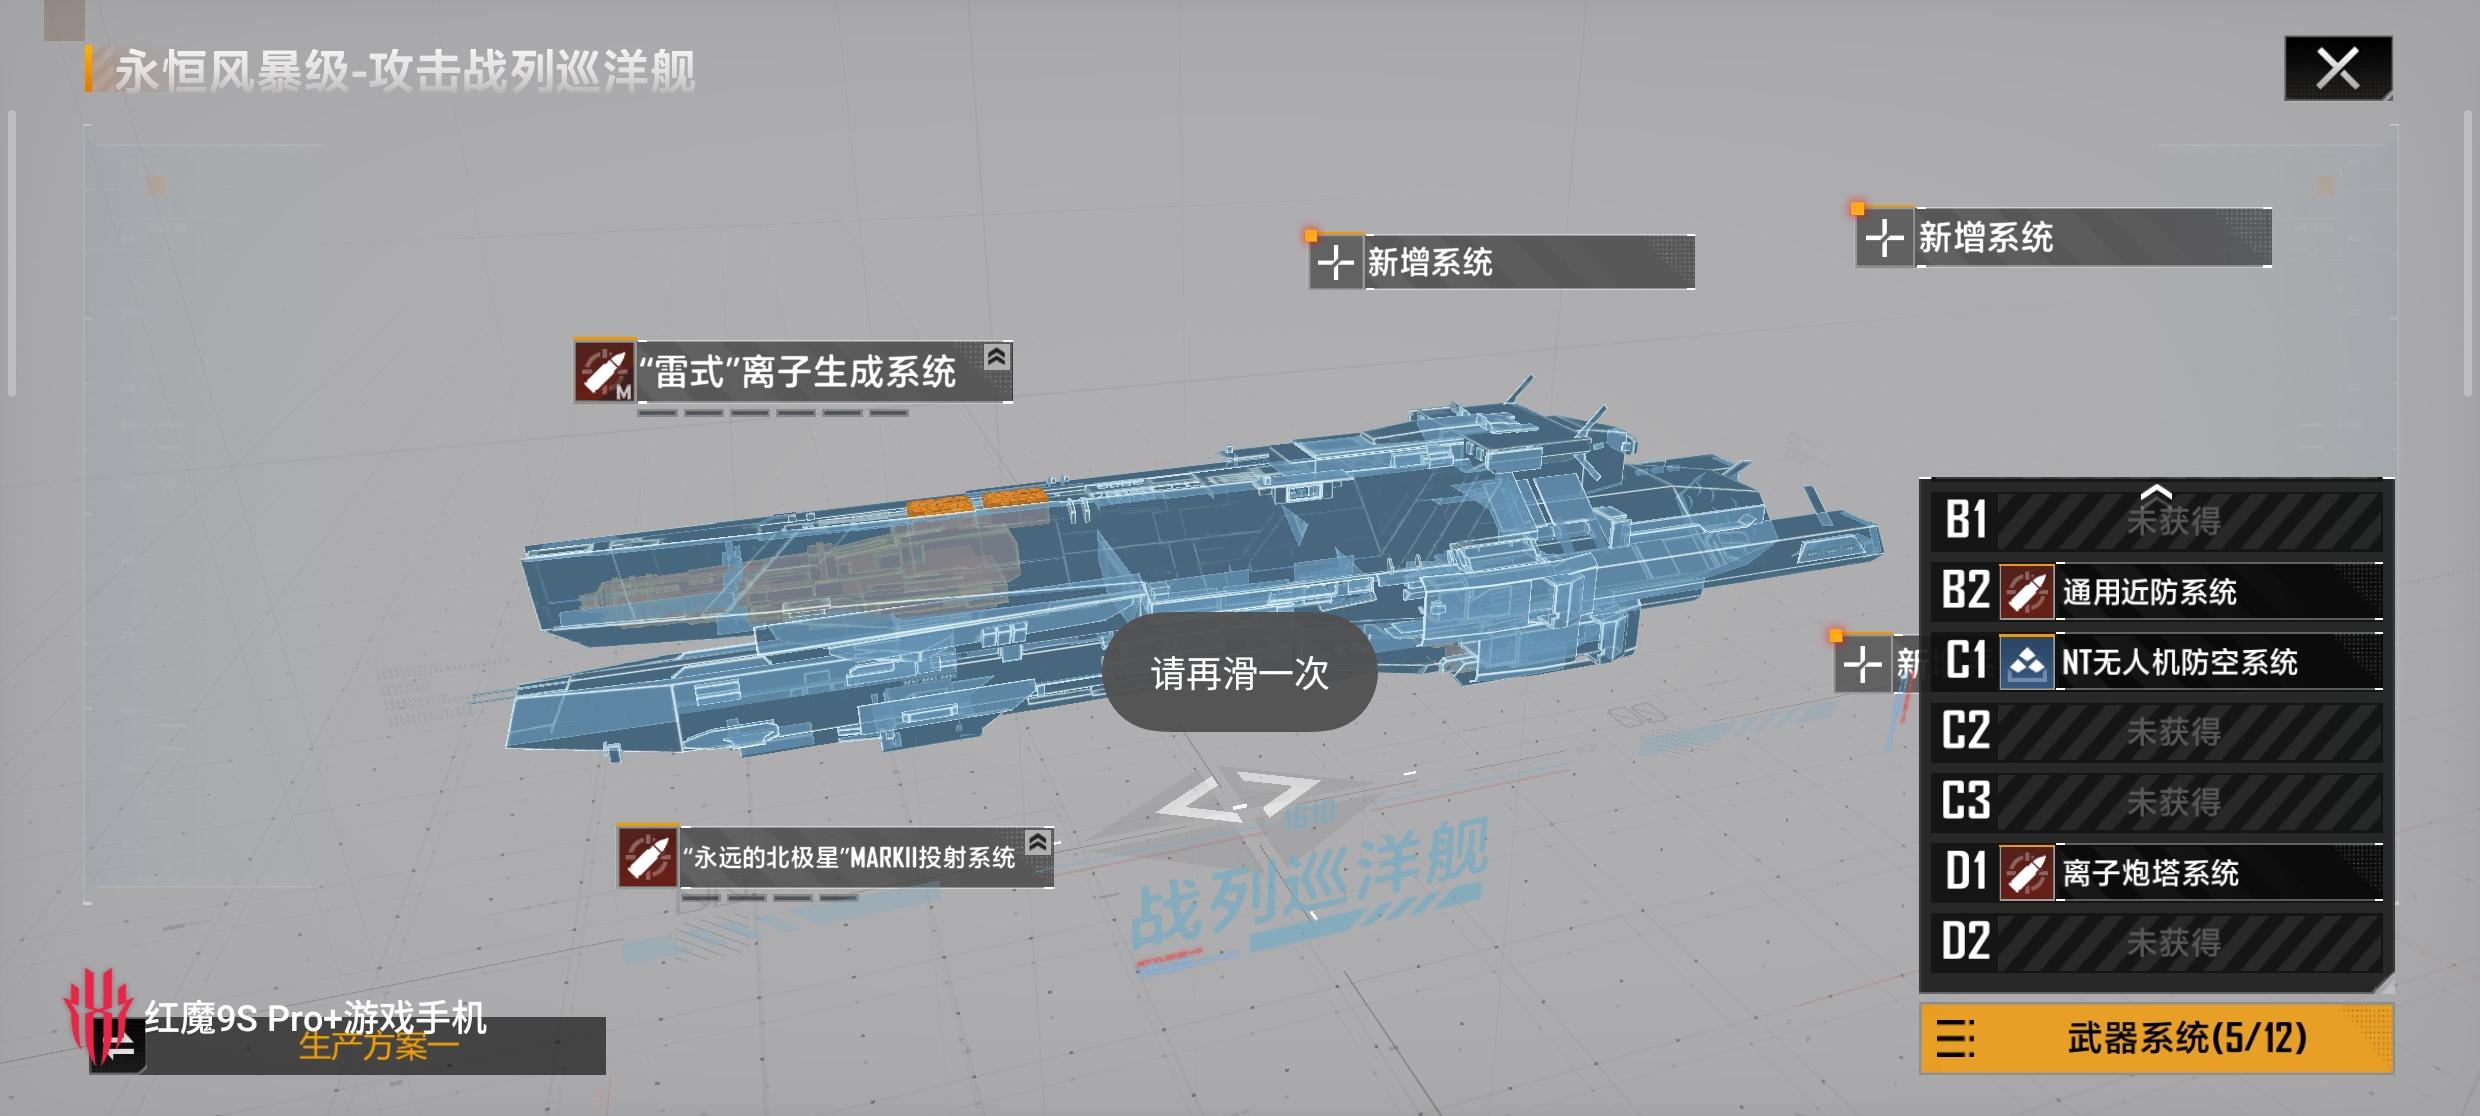This screenshot has width=2480, height=1116.
Task: Click the B2 通用近防系统 weapon icon
Action: click(x=2026, y=592)
